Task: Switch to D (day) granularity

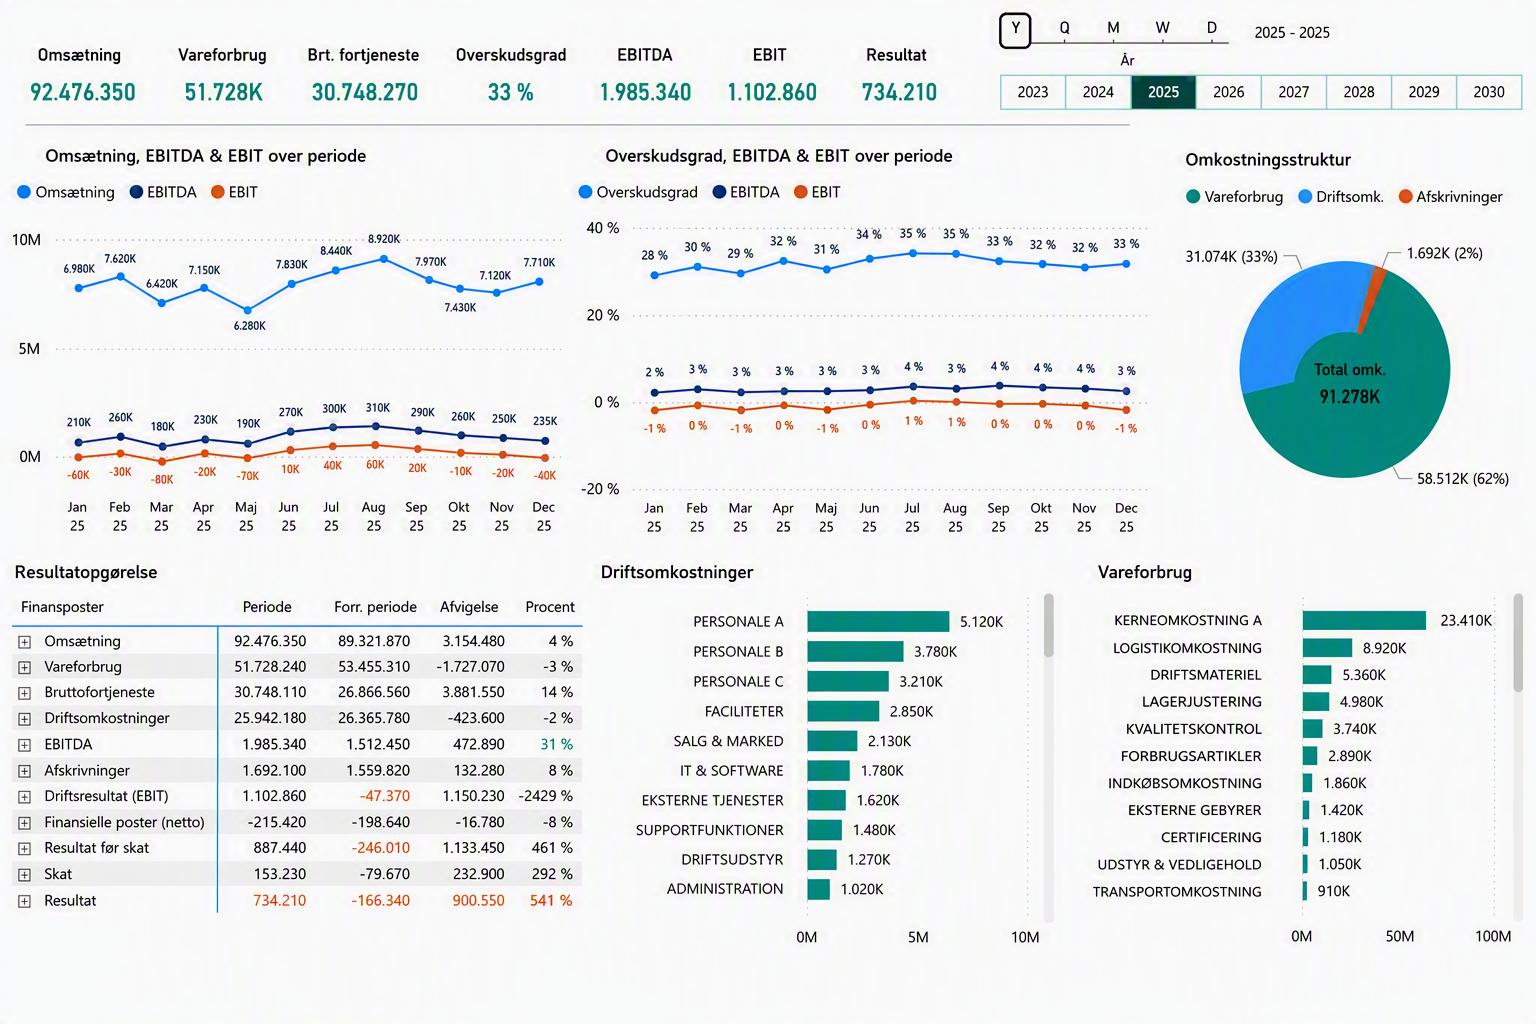Action: tap(1211, 28)
